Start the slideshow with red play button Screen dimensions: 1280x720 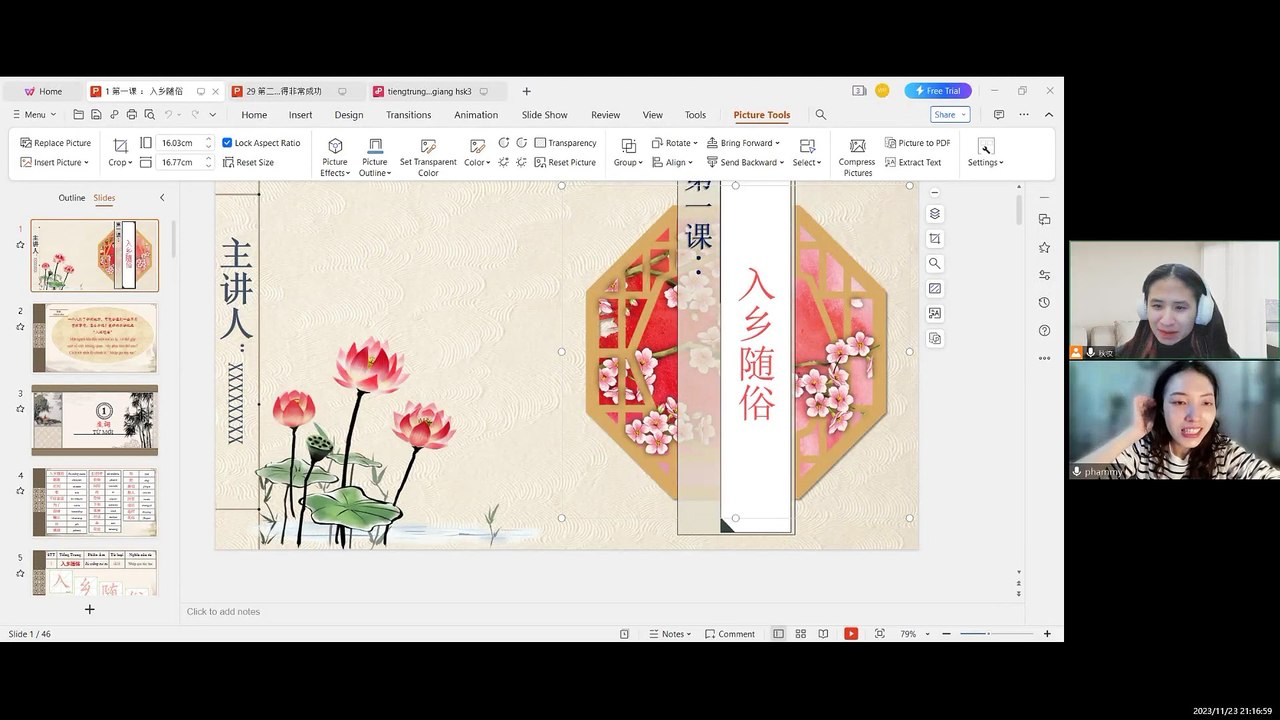pyautogui.click(x=851, y=634)
